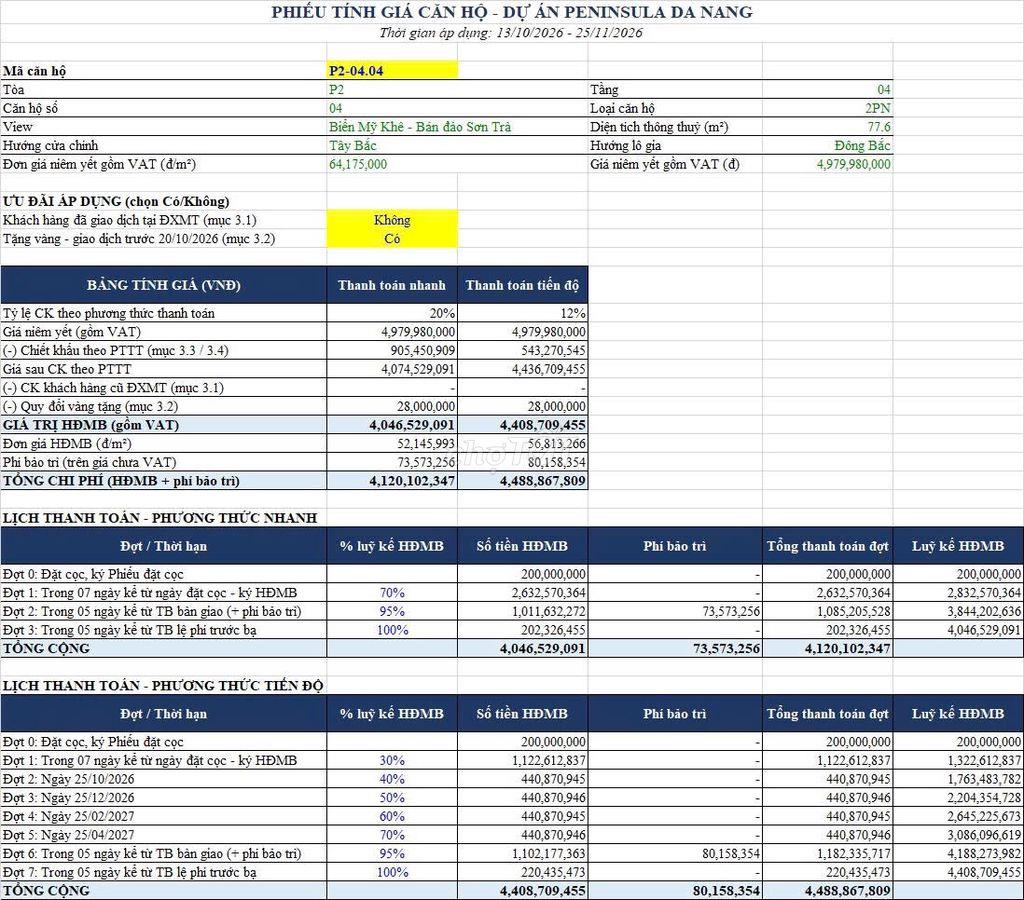Click "4,120,102,347" in the TỔNG CHI PHÍ row

tap(412, 481)
